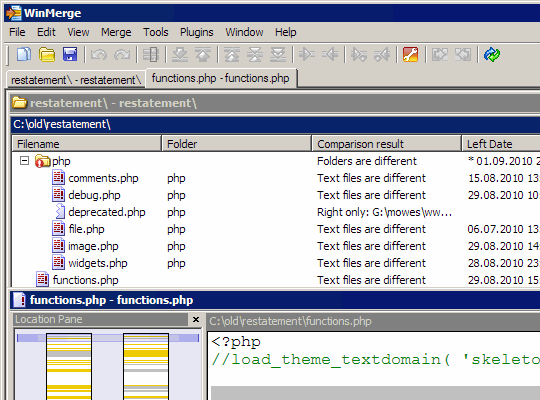Switch to functions.php - functions.php tab
Screen dimensions: 540x400
pos(221,78)
